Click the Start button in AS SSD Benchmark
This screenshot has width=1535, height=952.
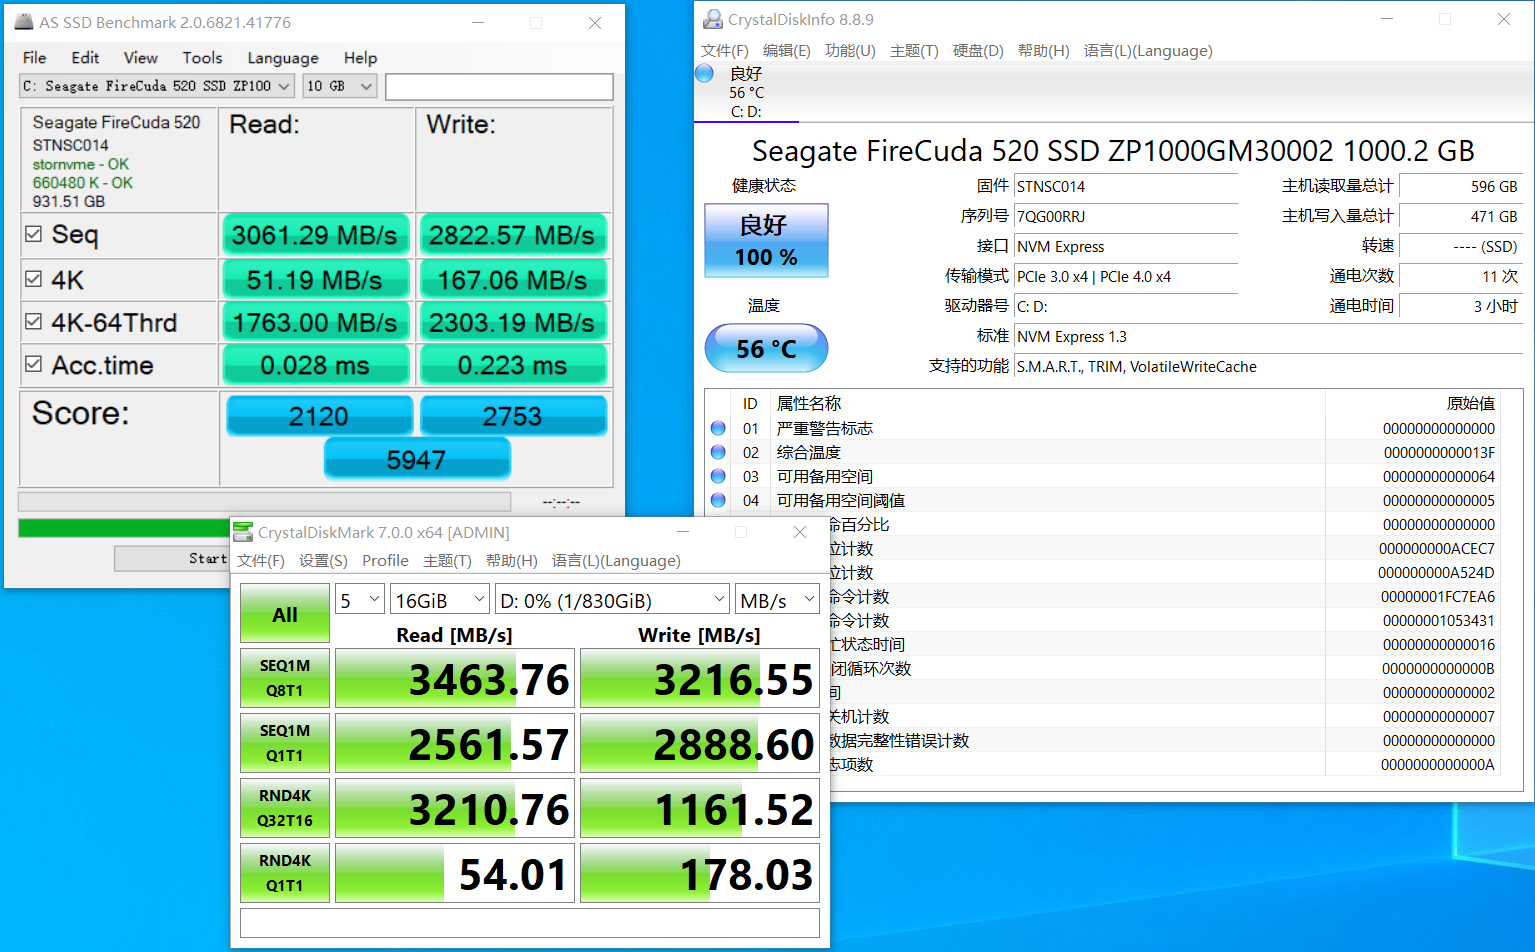(172, 558)
